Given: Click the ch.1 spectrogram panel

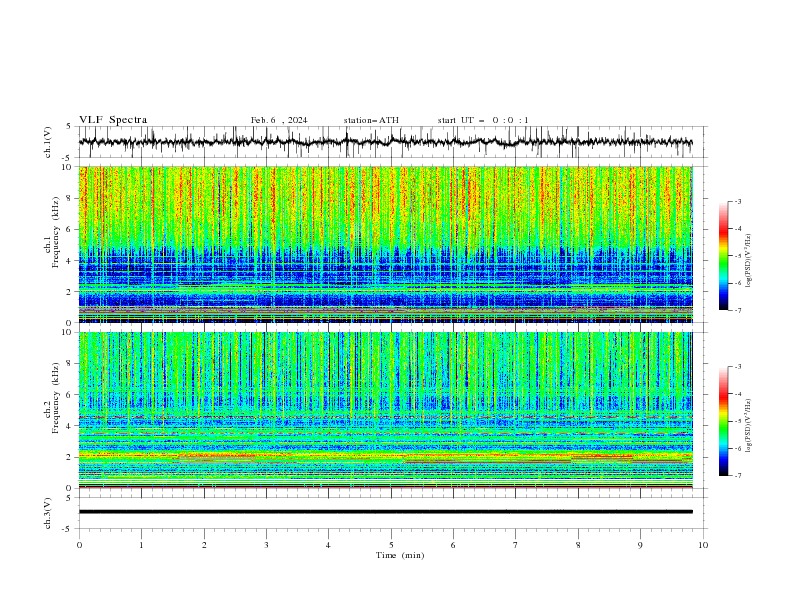Looking at the screenshot, I should 386,244.
